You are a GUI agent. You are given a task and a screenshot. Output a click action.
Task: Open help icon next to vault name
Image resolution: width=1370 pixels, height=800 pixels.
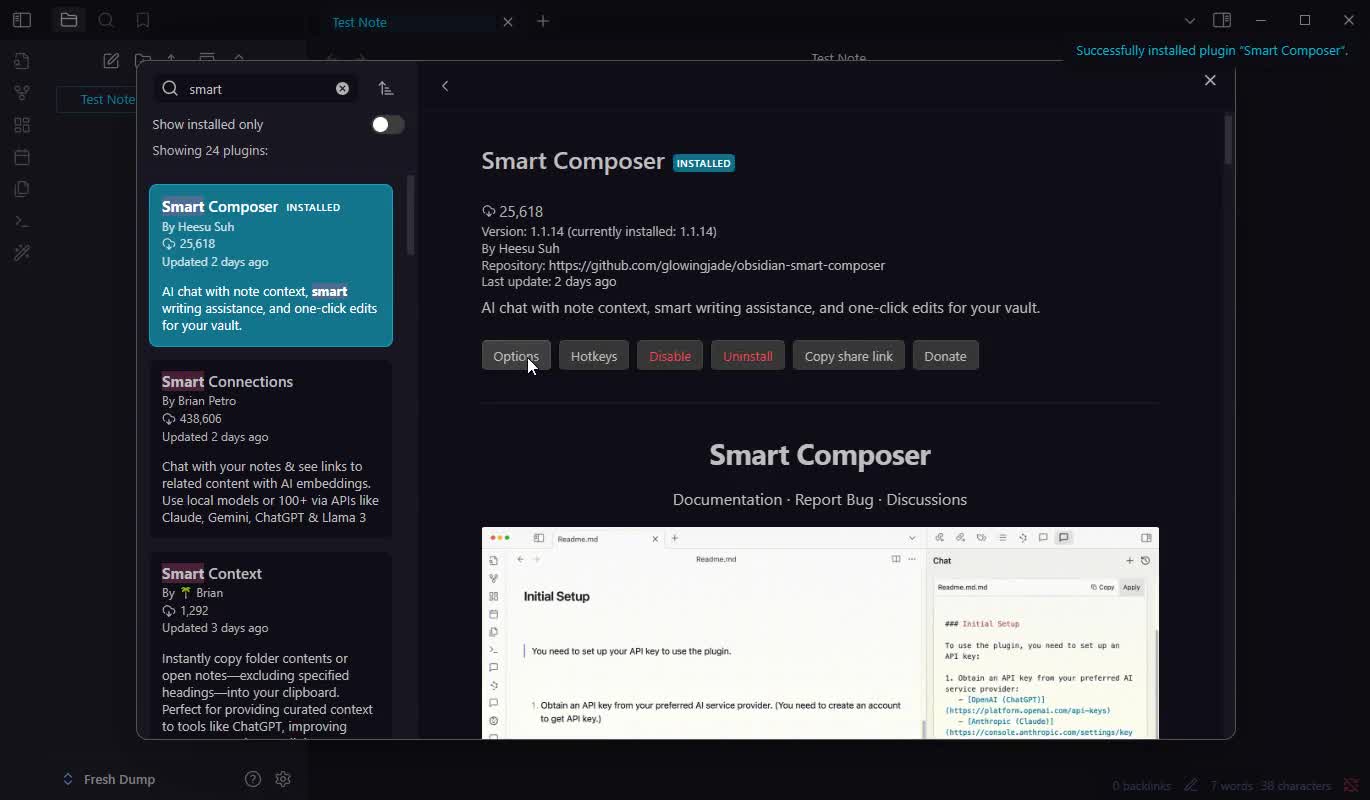click(253, 779)
